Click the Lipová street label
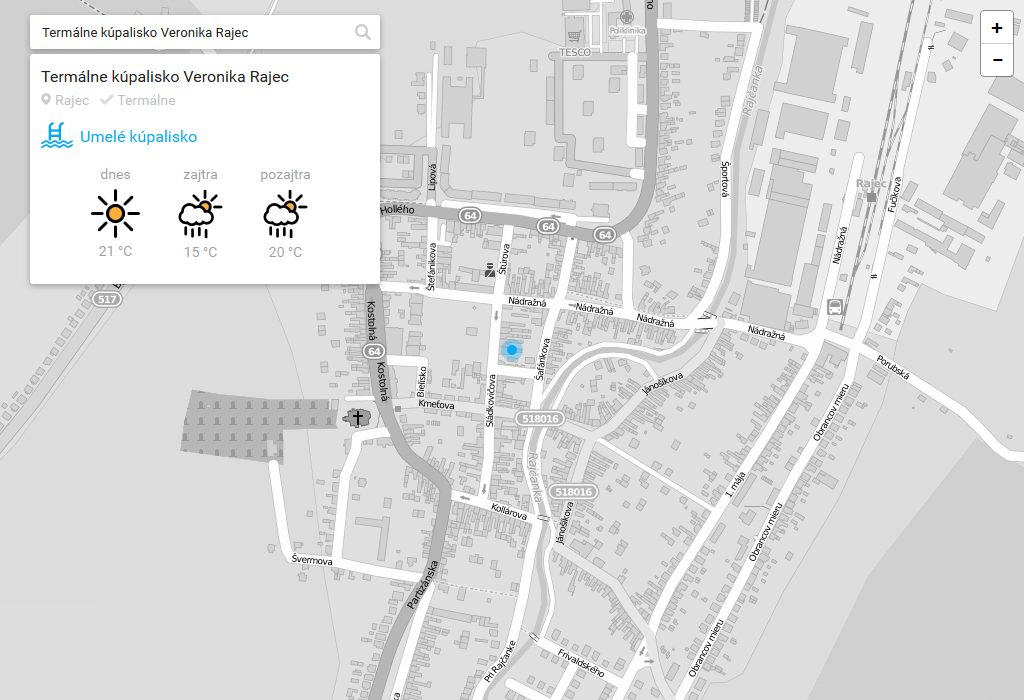This screenshot has width=1024, height=700. (432, 177)
